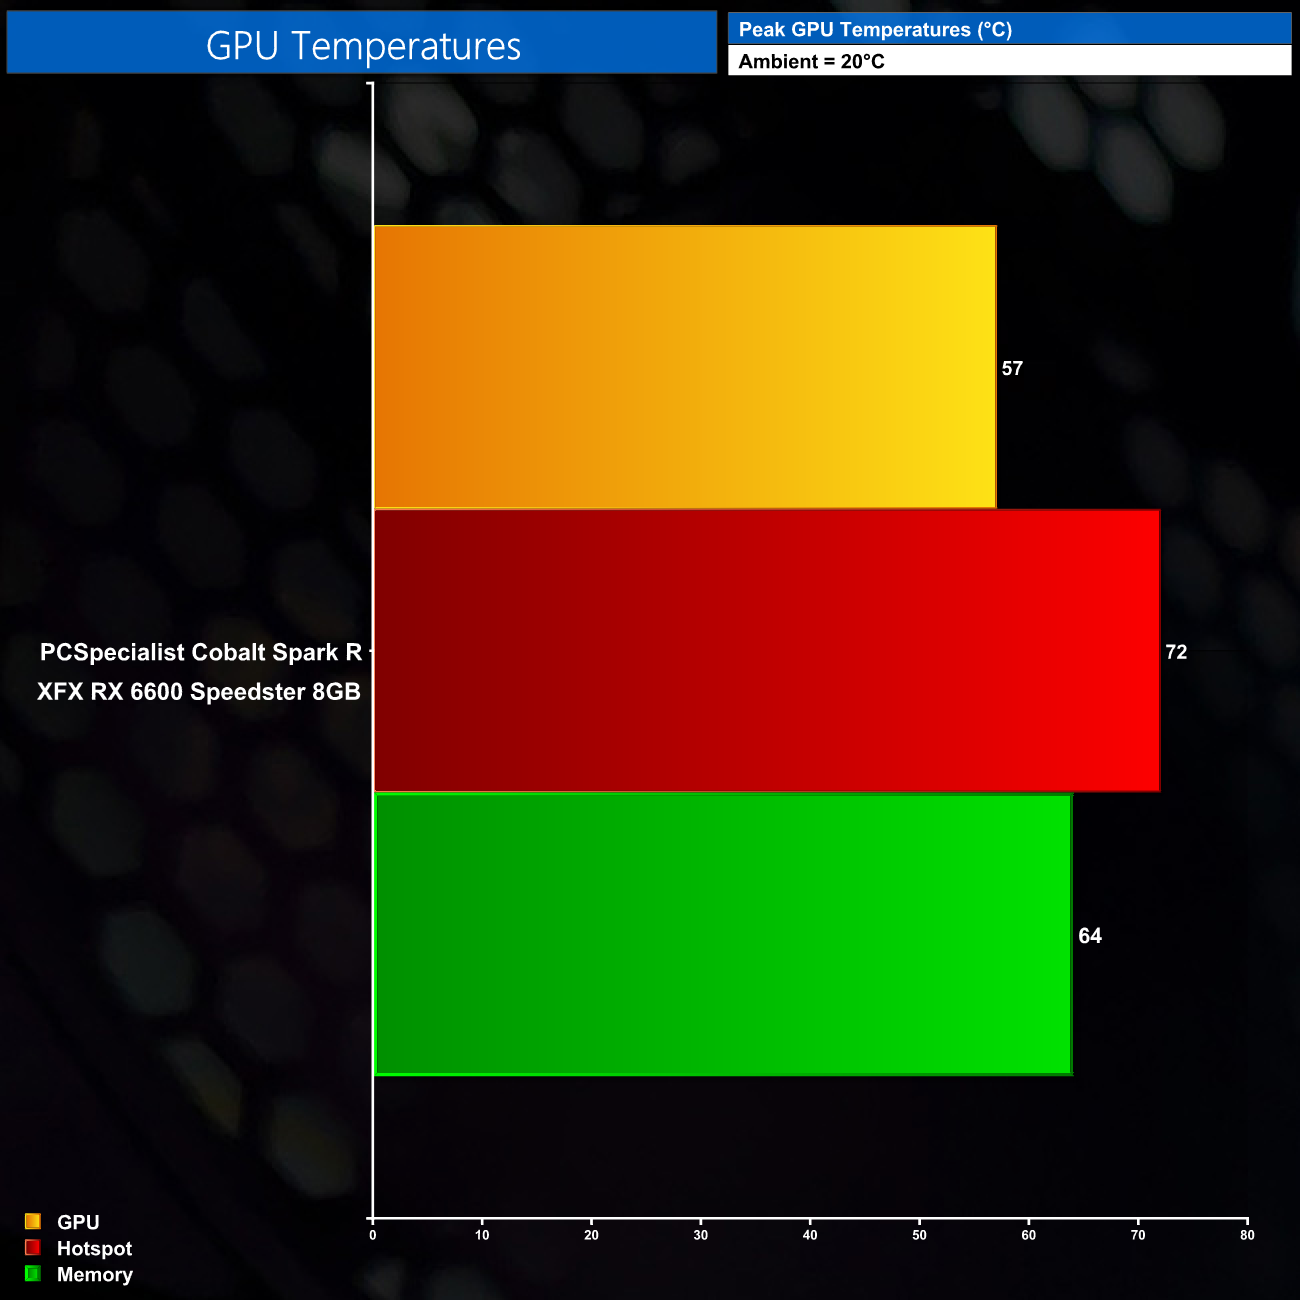The width and height of the screenshot is (1300, 1300).
Task: Click the 'Peak GPU Temperatures (°C)' heading
Action: [x=875, y=29]
